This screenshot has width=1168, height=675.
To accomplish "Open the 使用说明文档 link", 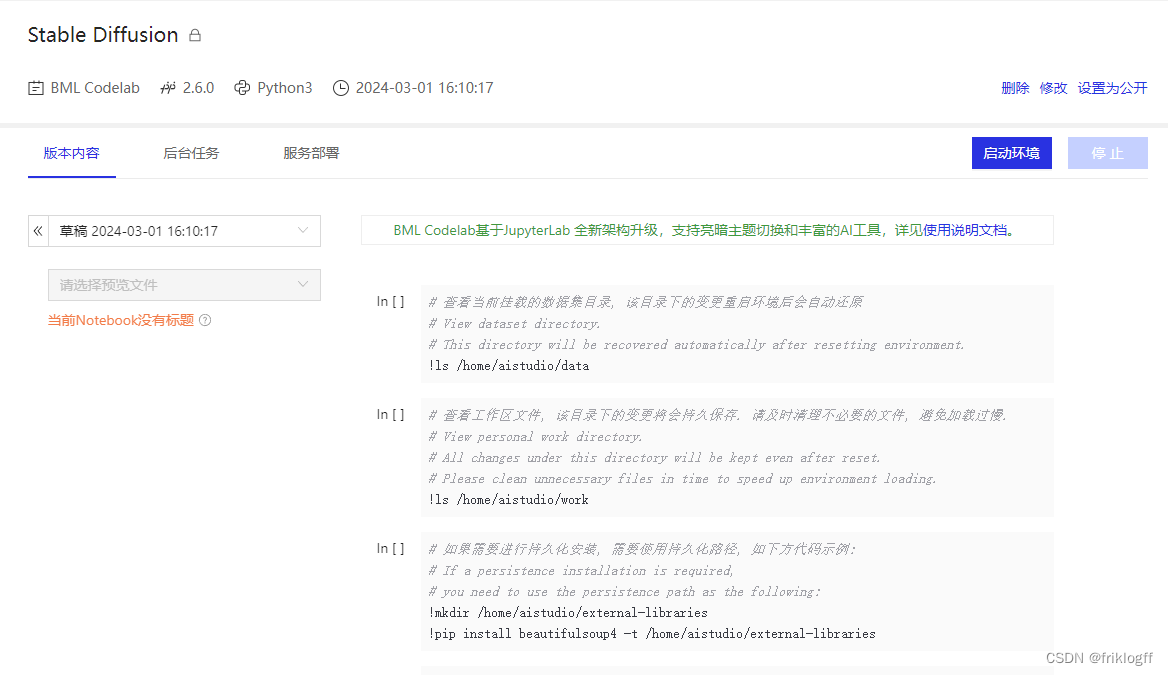I will (x=965, y=230).
